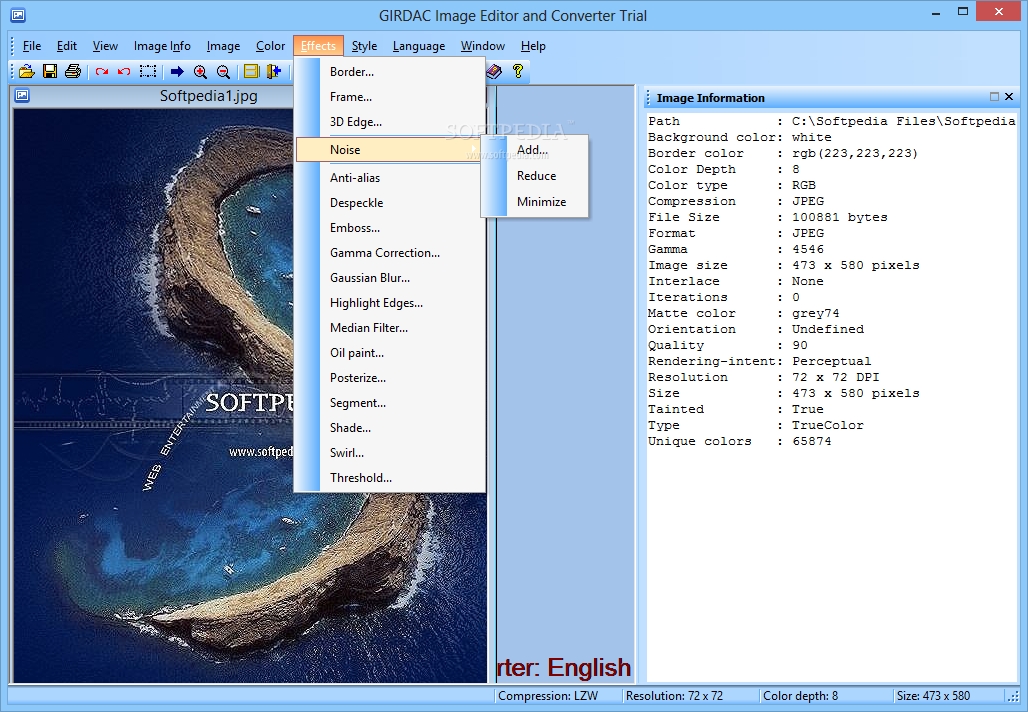Select Minimize in the Noise submenu
This screenshot has height=712, width=1028.
(x=541, y=202)
